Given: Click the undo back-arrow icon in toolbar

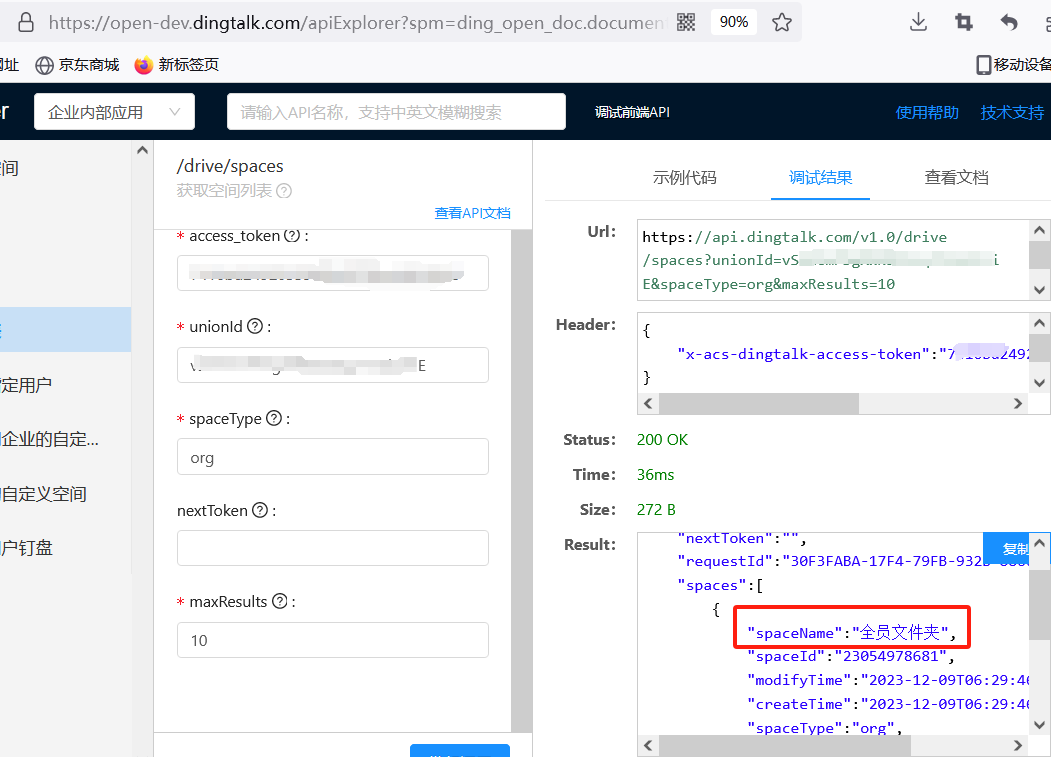Looking at the screenshot, I should [x=1009, y=22].
